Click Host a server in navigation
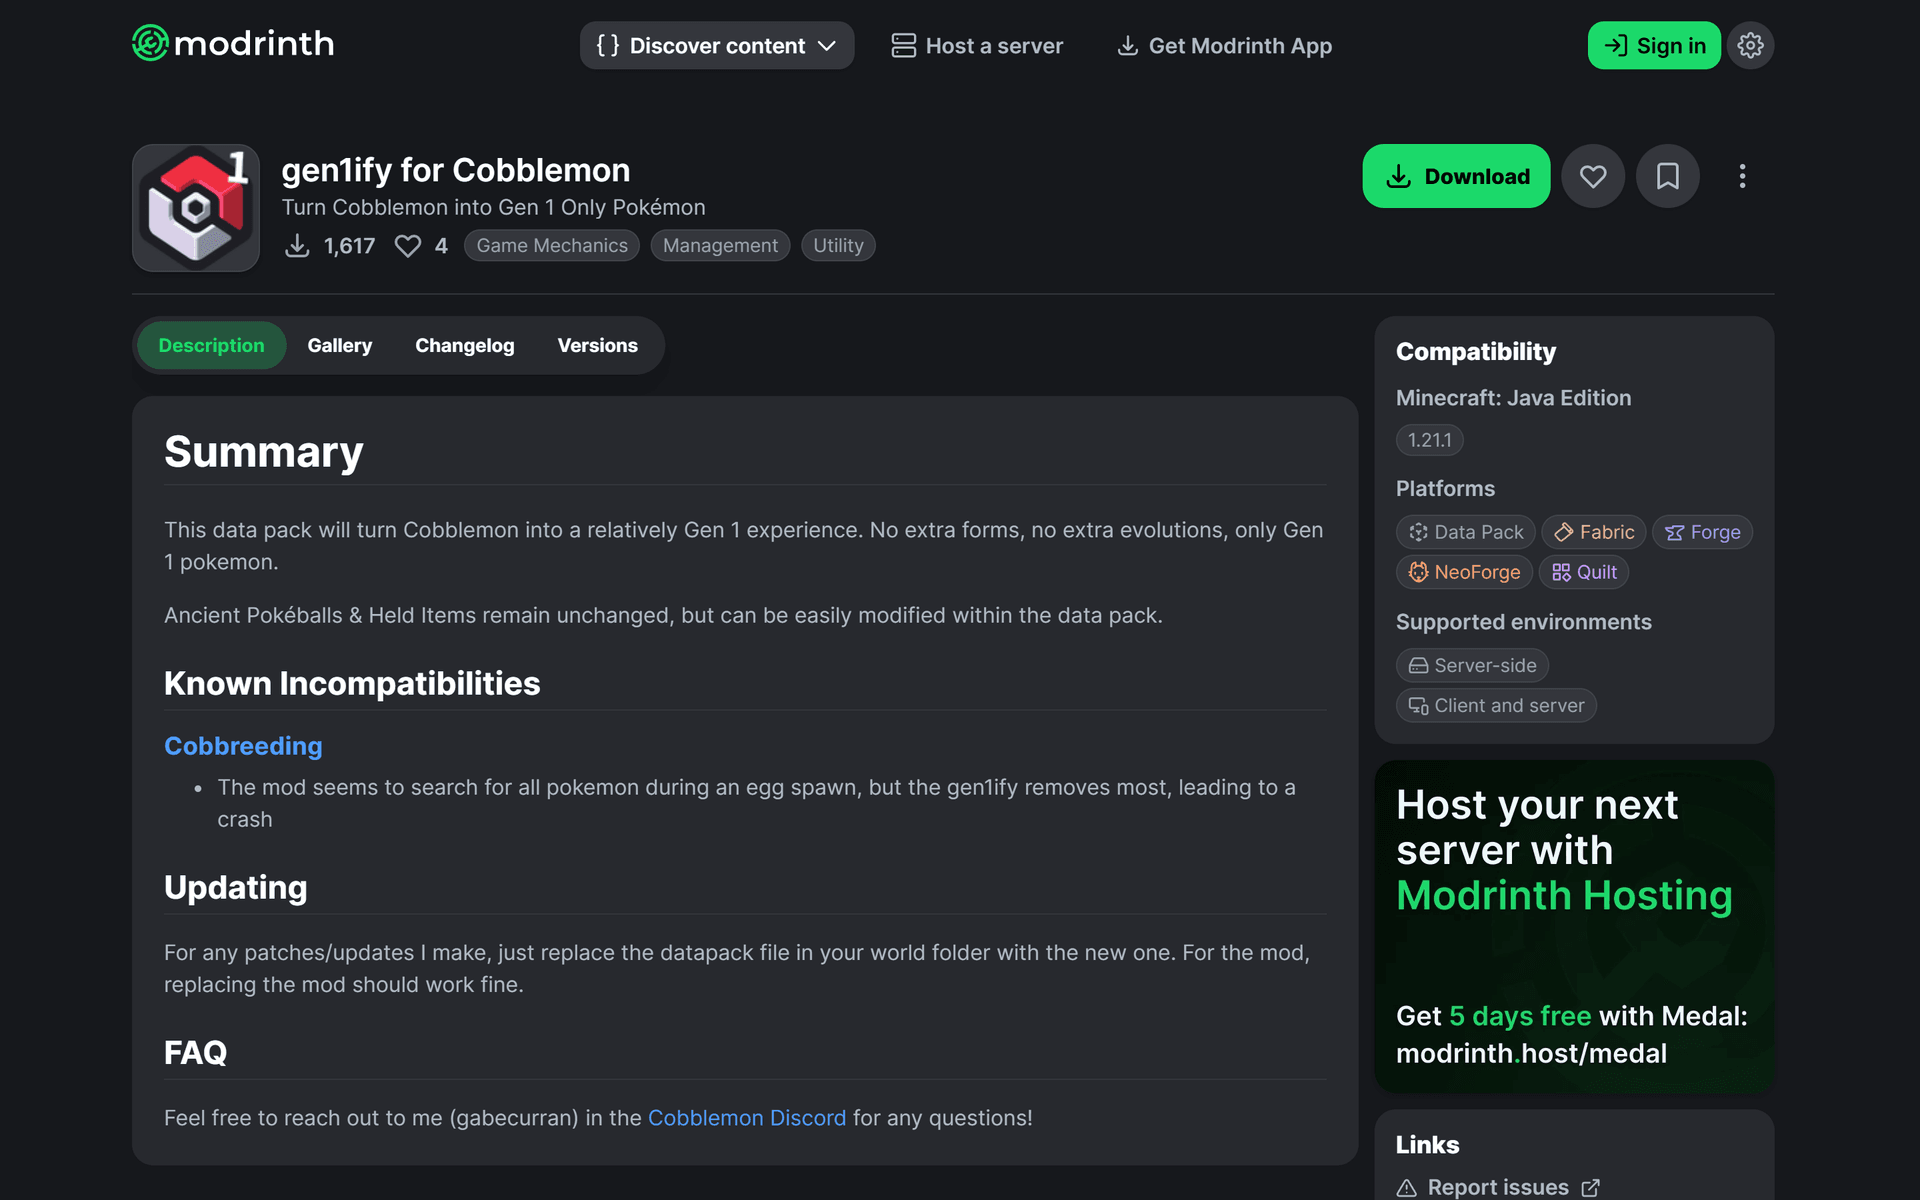The image size is (1920, 1200). click(977, 45)
